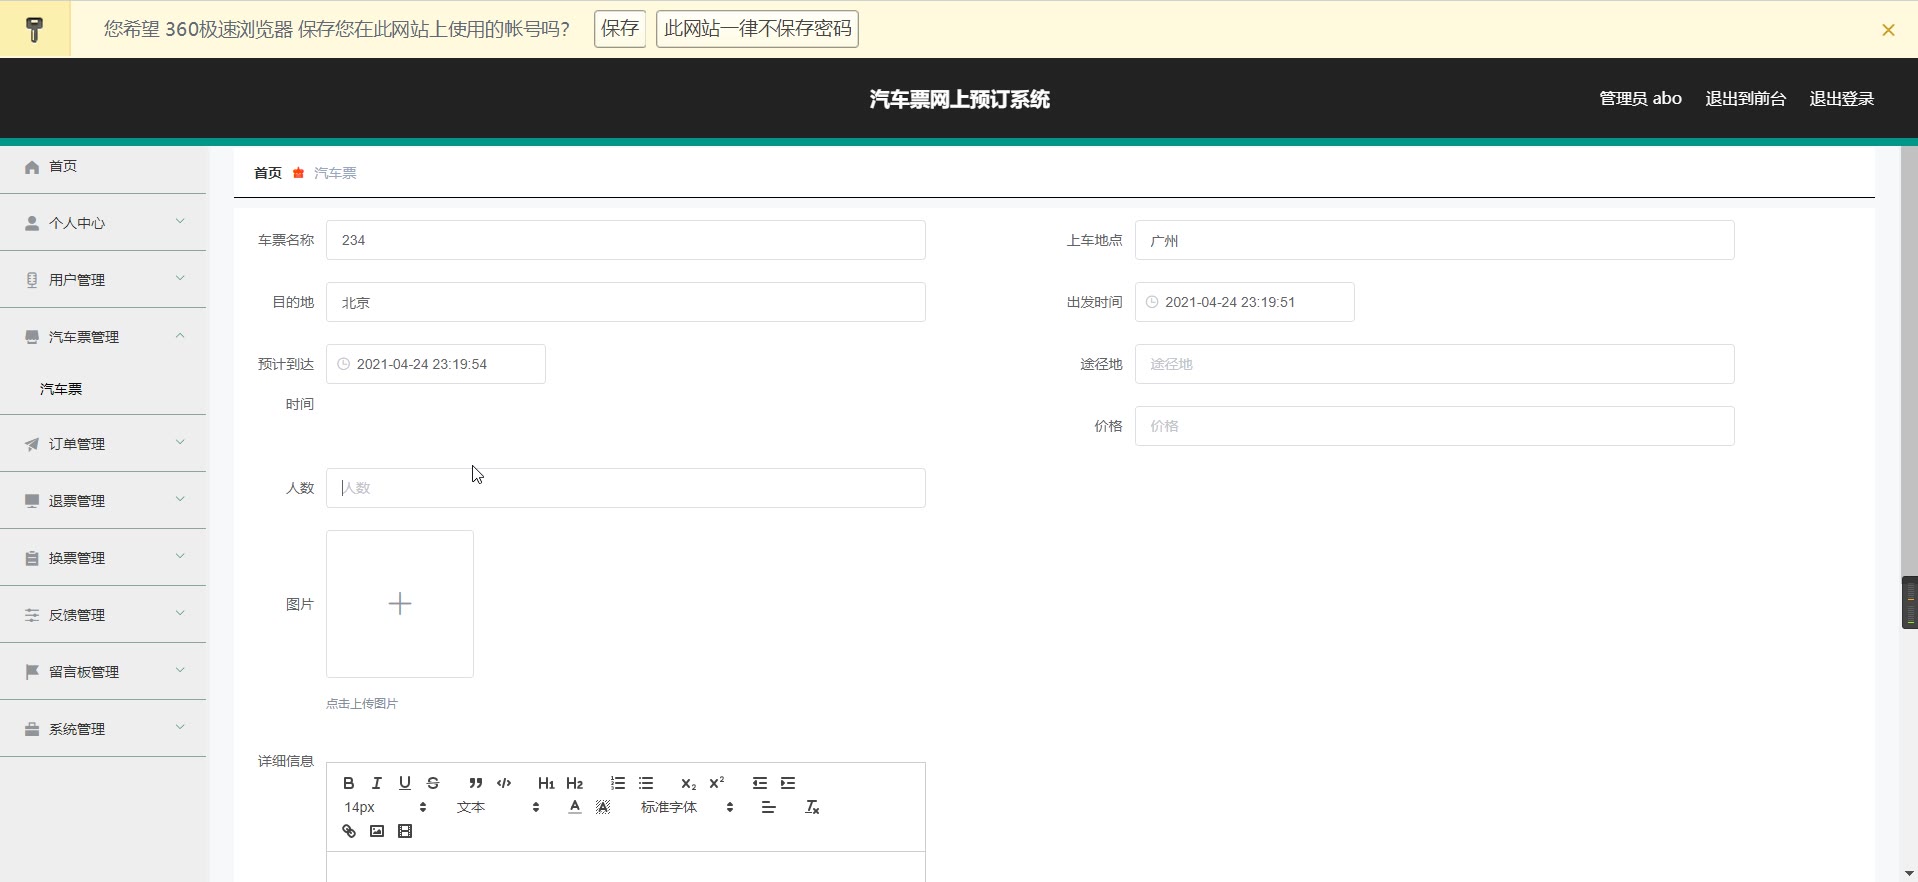Click the 人数 input field
The height and width of the screenshot is (882, 1918).
[626, 488]
